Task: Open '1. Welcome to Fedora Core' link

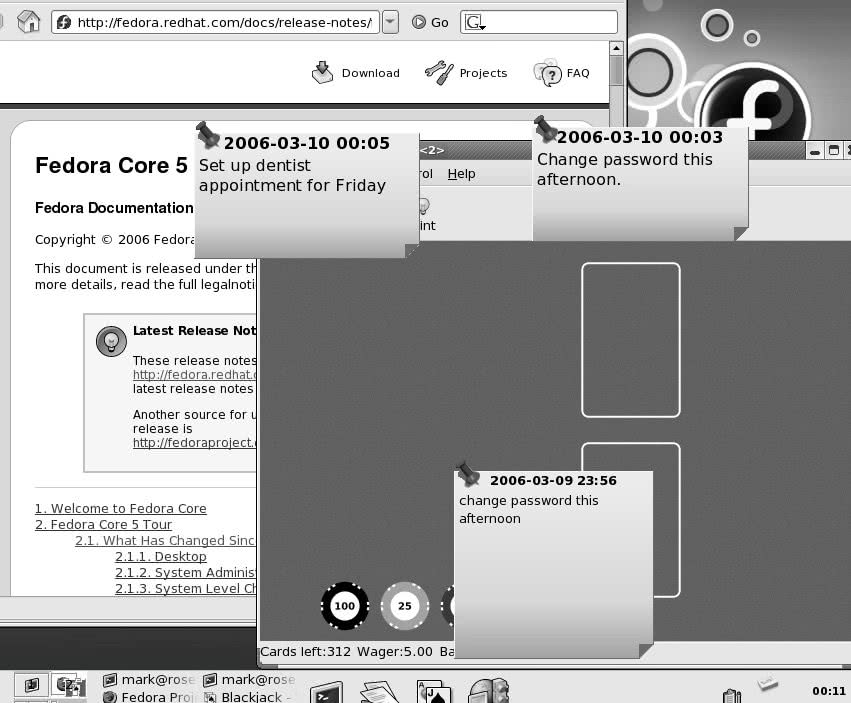Action: click(x=120, y=508)
